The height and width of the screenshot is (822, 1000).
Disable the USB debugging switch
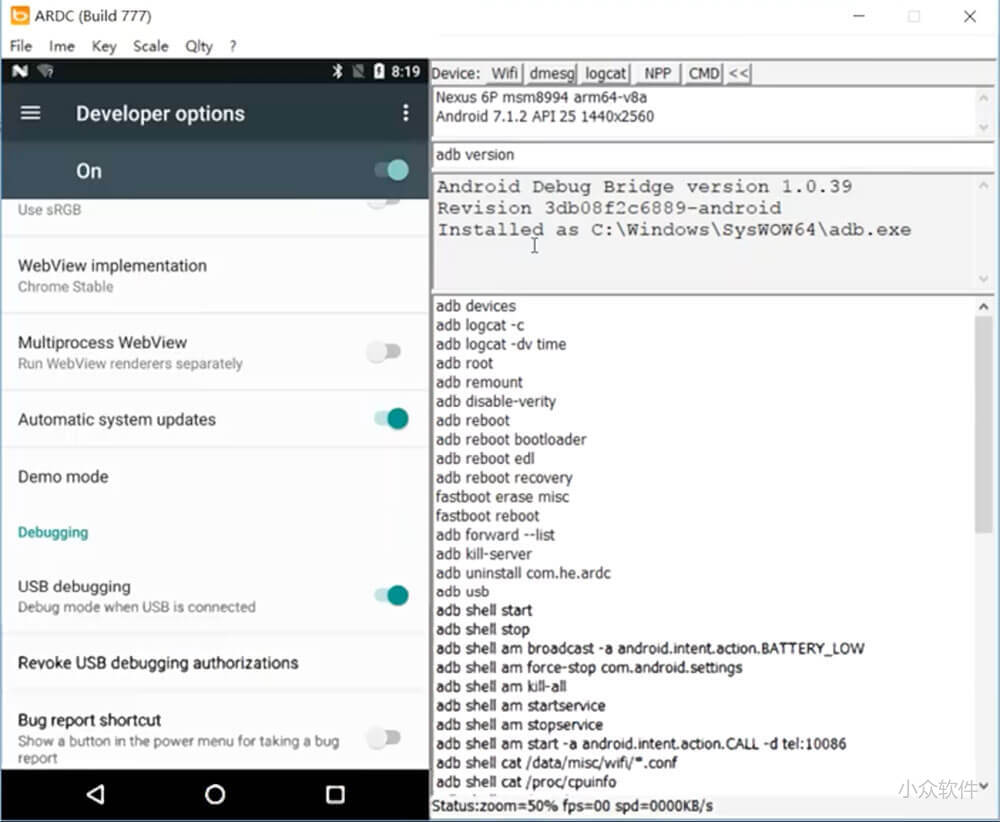coord(391,596)
